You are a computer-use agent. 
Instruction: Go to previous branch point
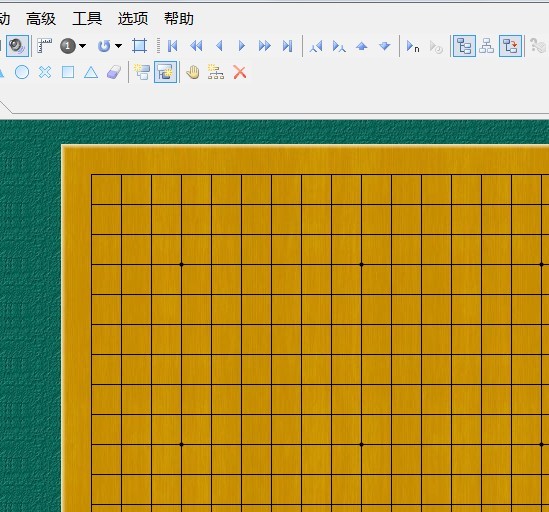tap(316, 46)
